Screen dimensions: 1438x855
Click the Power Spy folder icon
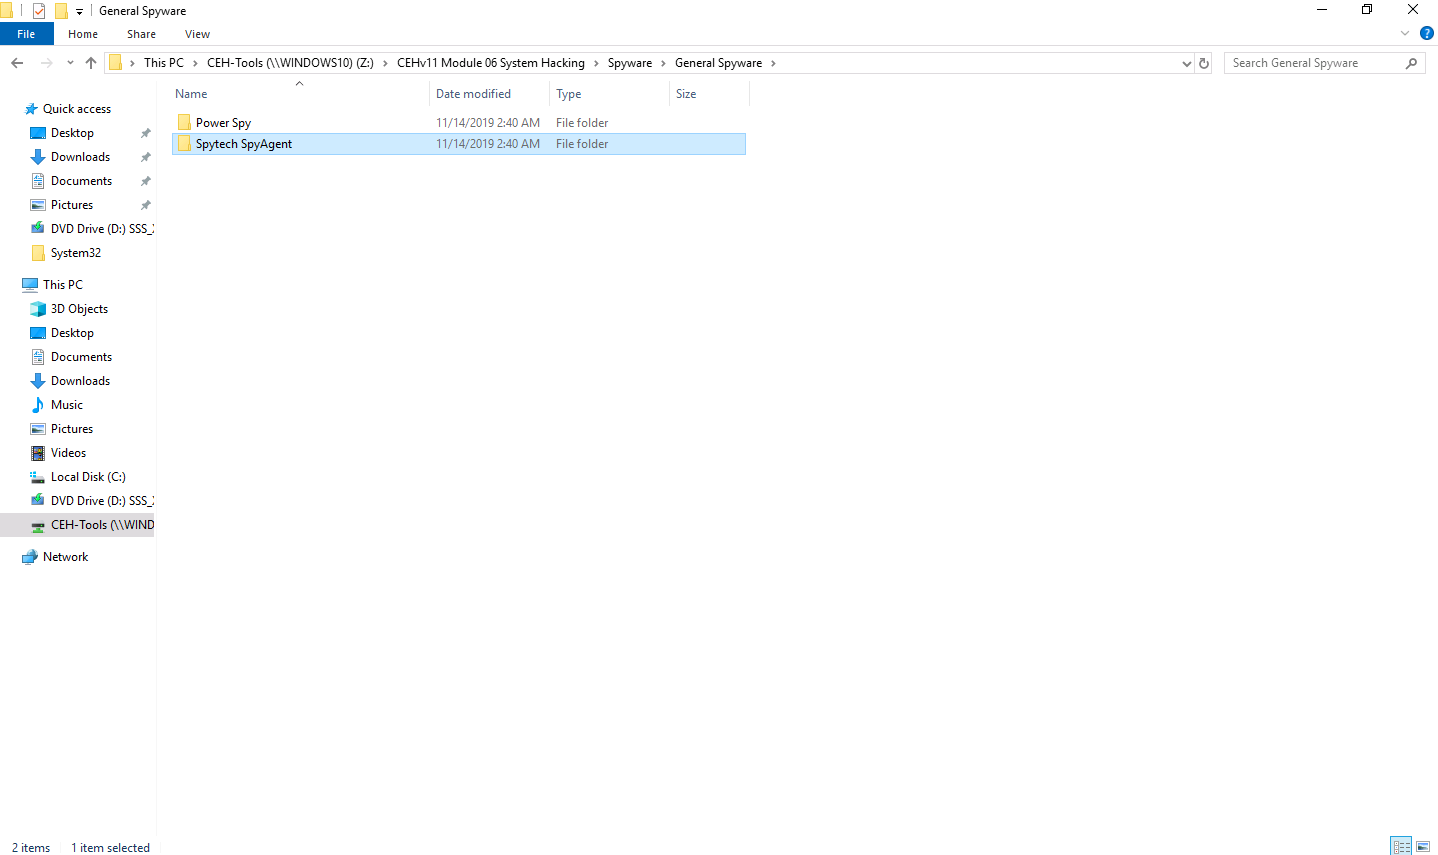pyautogui.click(x=184, y=123)
